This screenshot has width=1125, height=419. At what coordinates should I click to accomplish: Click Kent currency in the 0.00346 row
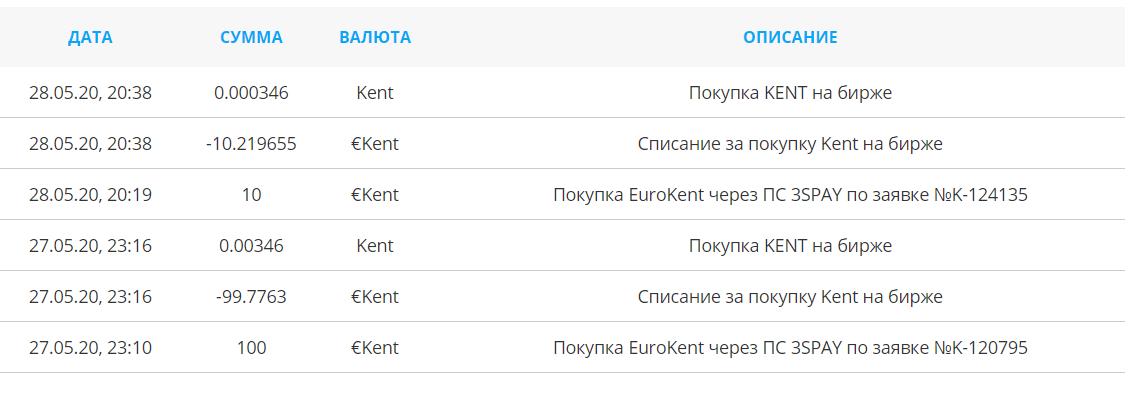pos(375,246)
